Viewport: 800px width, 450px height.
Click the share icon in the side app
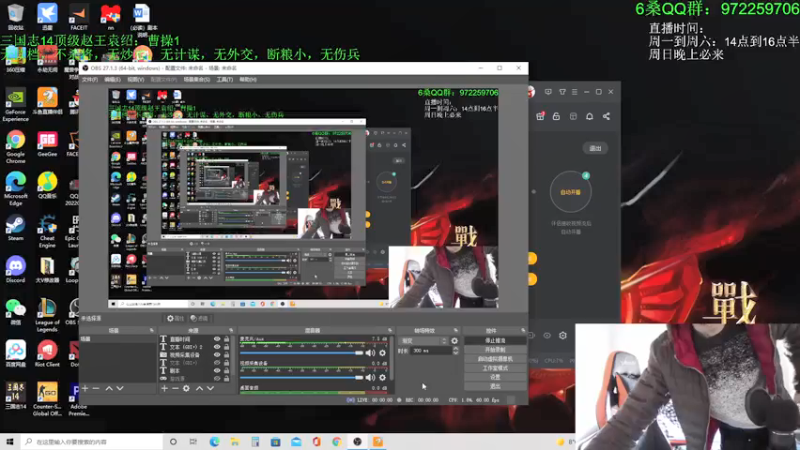tap(606, 116)
